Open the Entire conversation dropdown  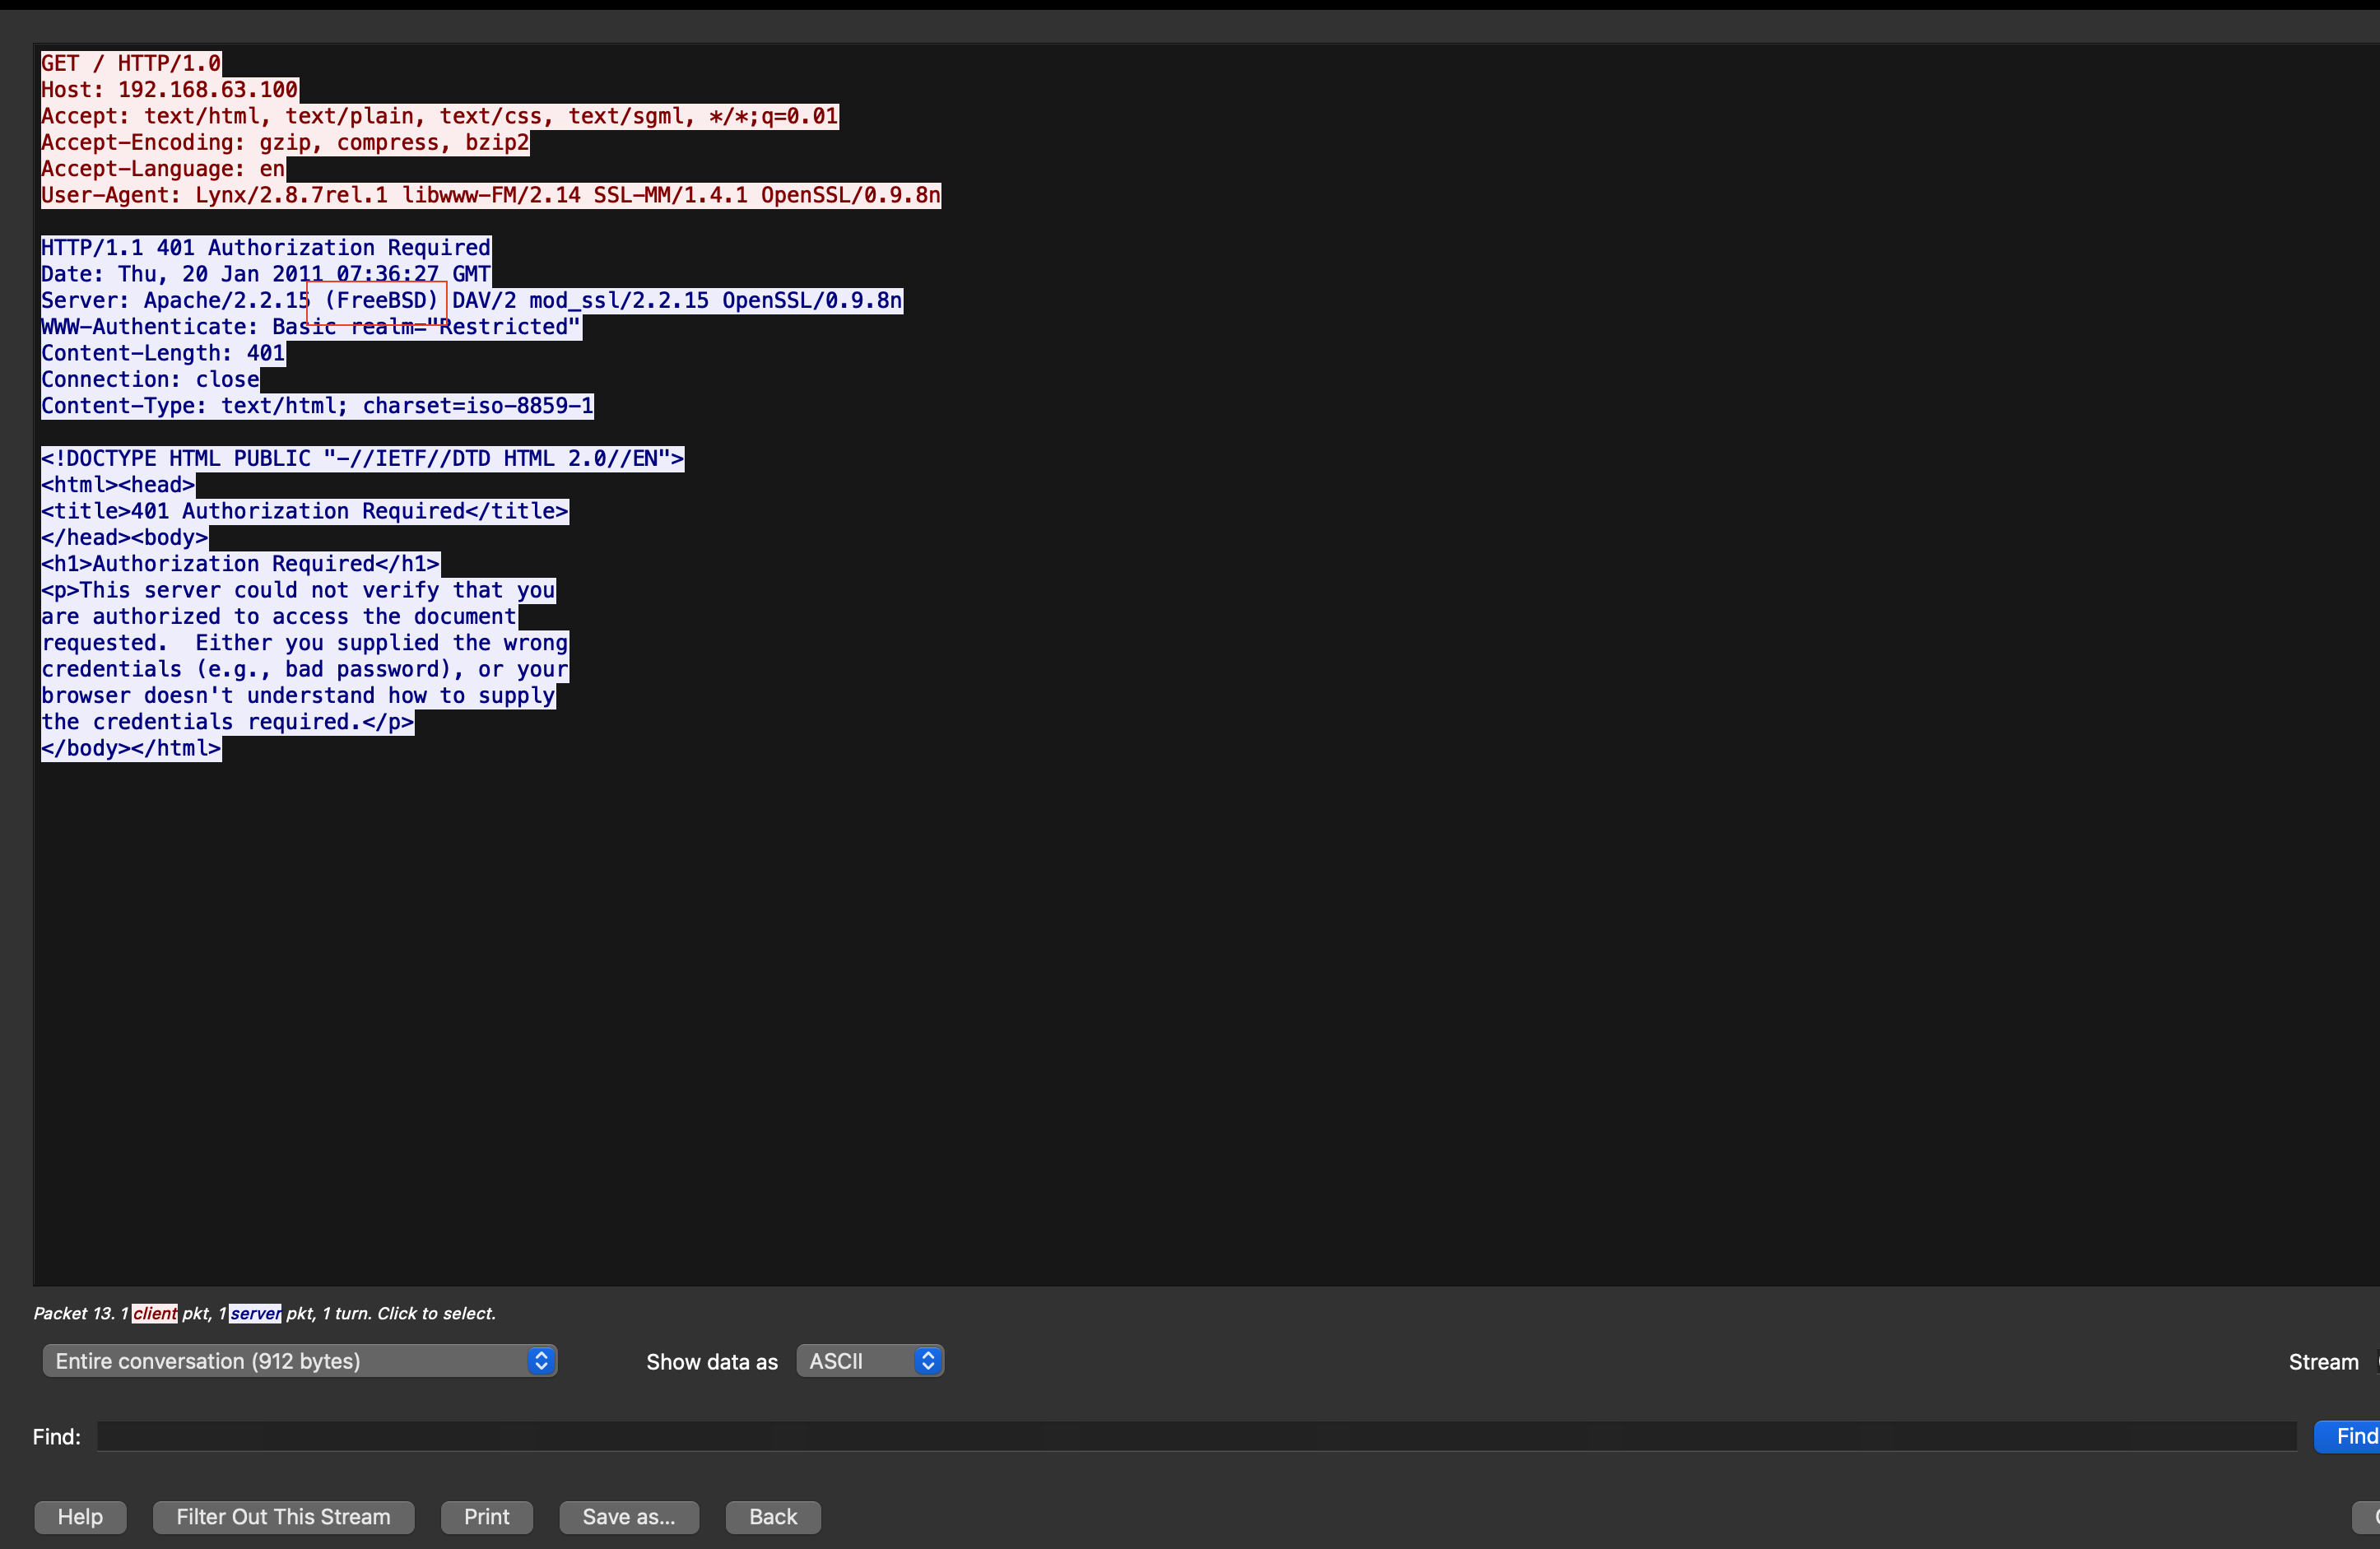299,1361
